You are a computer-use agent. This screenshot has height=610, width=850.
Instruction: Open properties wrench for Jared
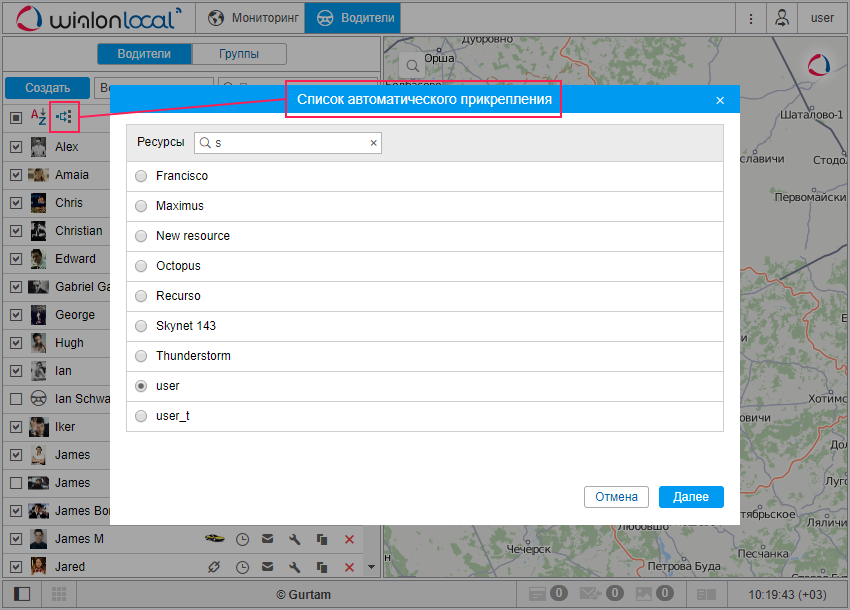(294, 567)
